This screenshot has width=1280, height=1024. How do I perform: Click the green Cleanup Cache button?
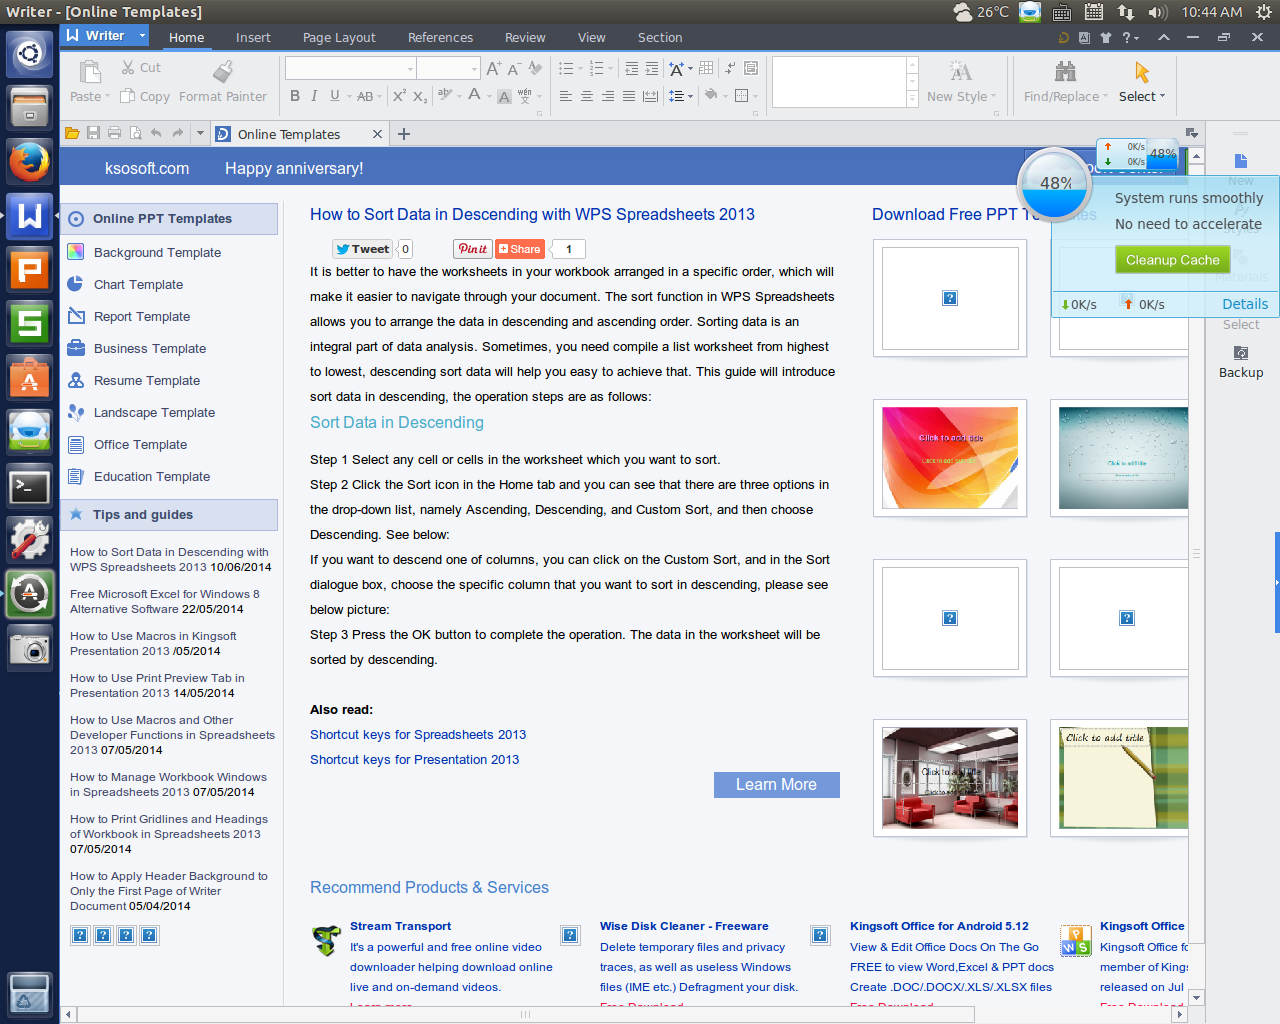pyautogui.click(x=1172, y=259)
